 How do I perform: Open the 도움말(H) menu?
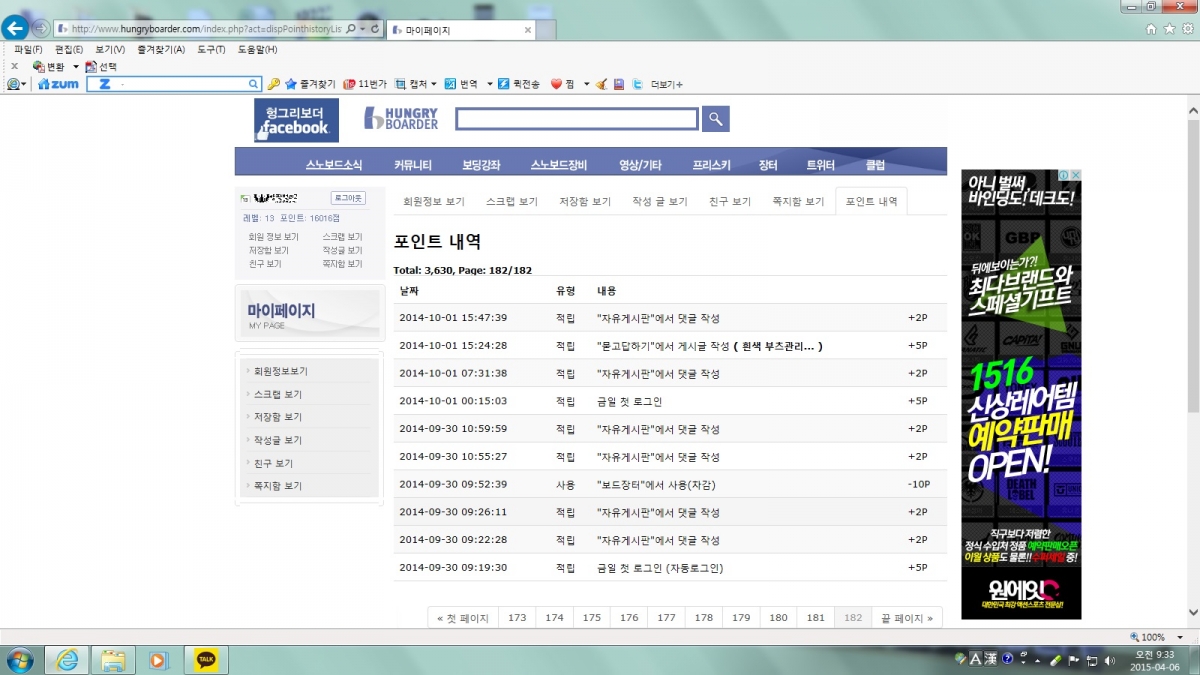pos(257,49)
